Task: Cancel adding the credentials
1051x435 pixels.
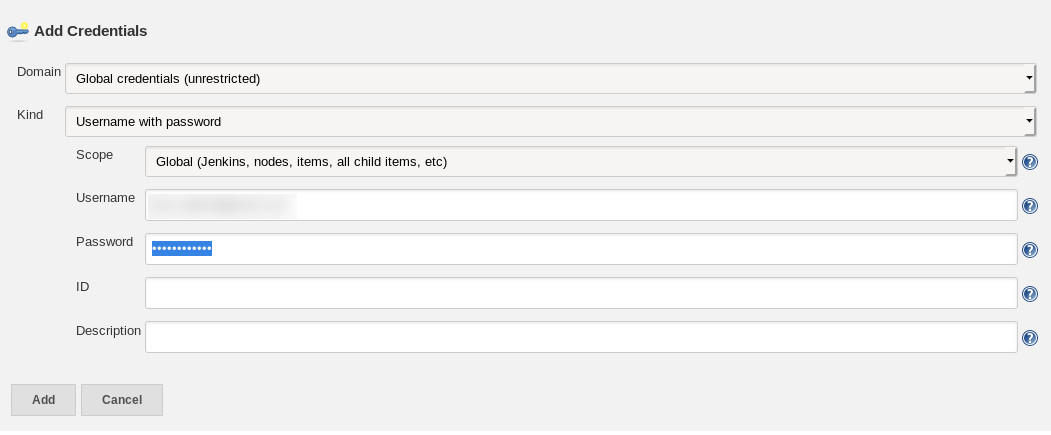Action: (x=122, y=399)
